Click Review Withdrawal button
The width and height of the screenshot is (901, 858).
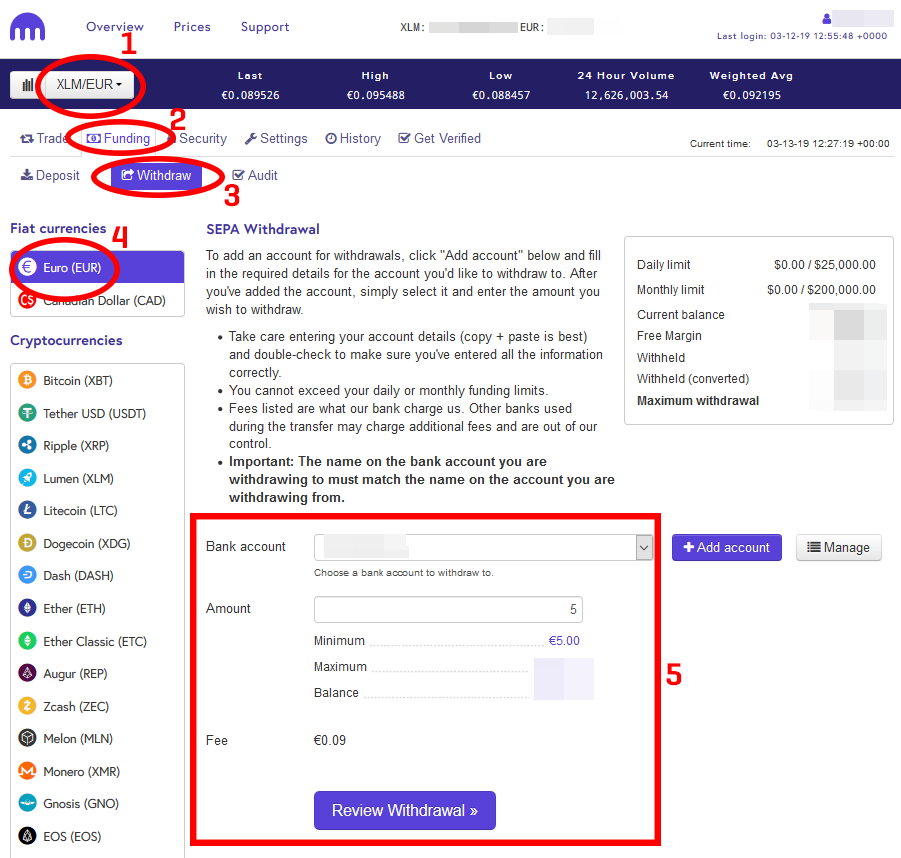(x=405, y=810)
